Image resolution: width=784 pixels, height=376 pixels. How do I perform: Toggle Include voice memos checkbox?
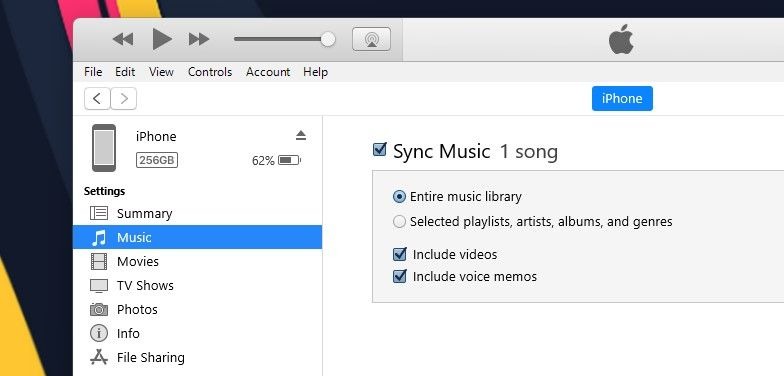pyautogui.click(x=400, y=276)
